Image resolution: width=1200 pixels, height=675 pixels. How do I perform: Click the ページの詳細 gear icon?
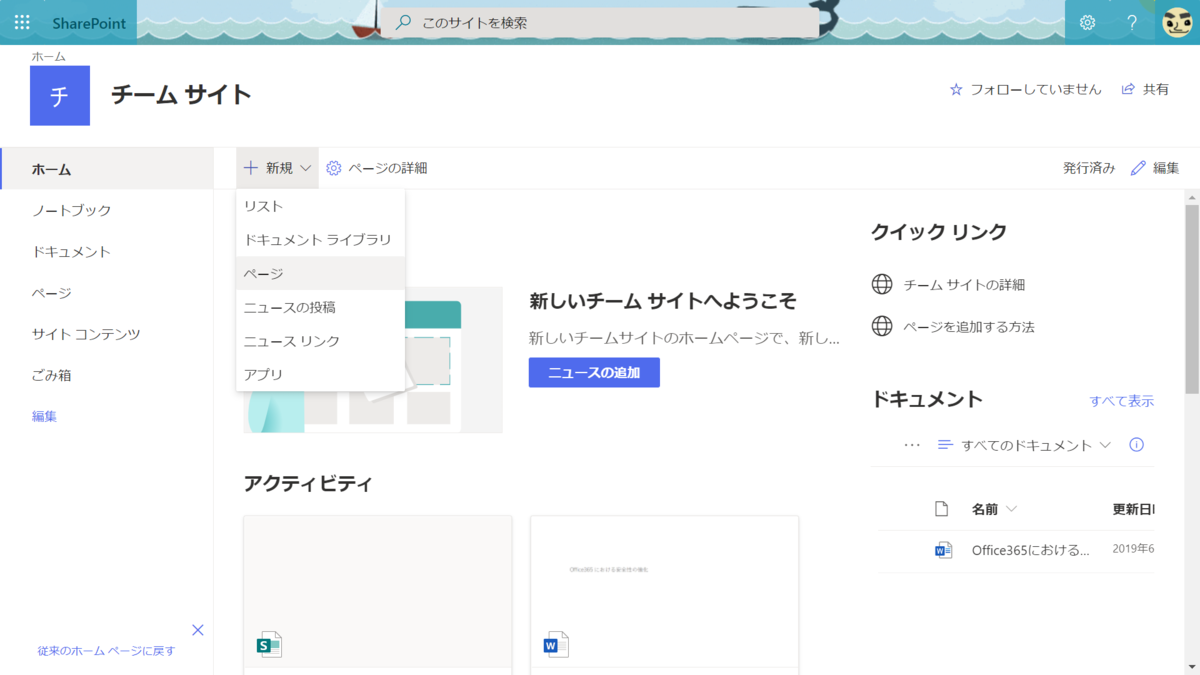[334, 168]
